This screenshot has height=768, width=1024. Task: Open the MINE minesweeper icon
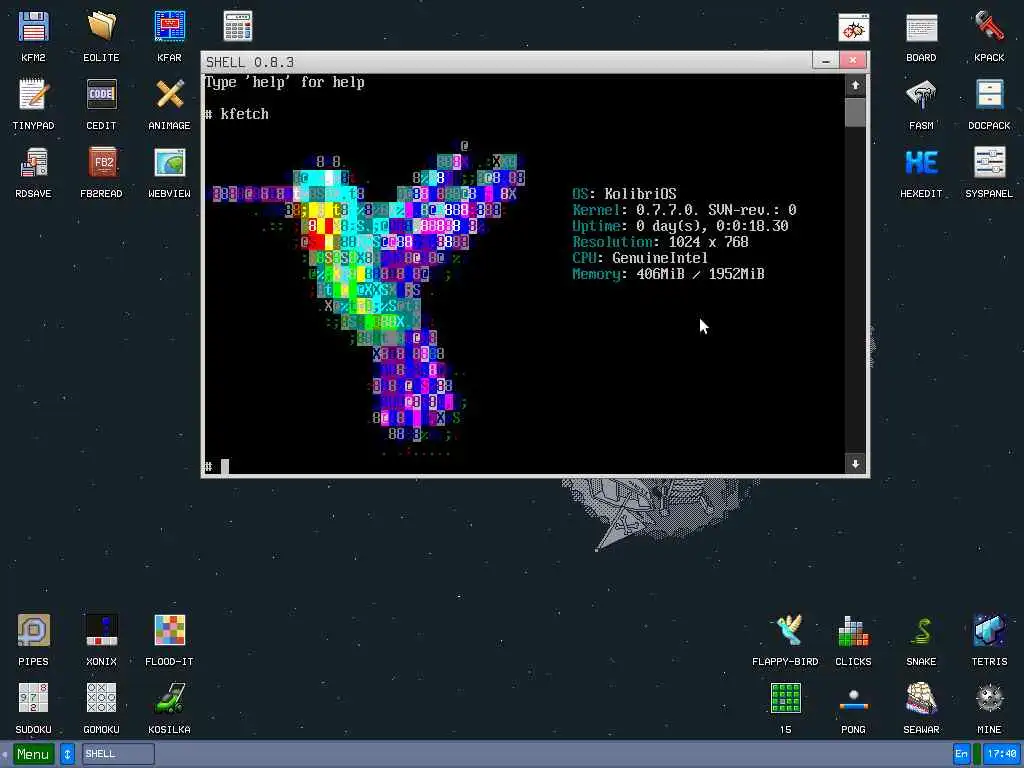989,699
